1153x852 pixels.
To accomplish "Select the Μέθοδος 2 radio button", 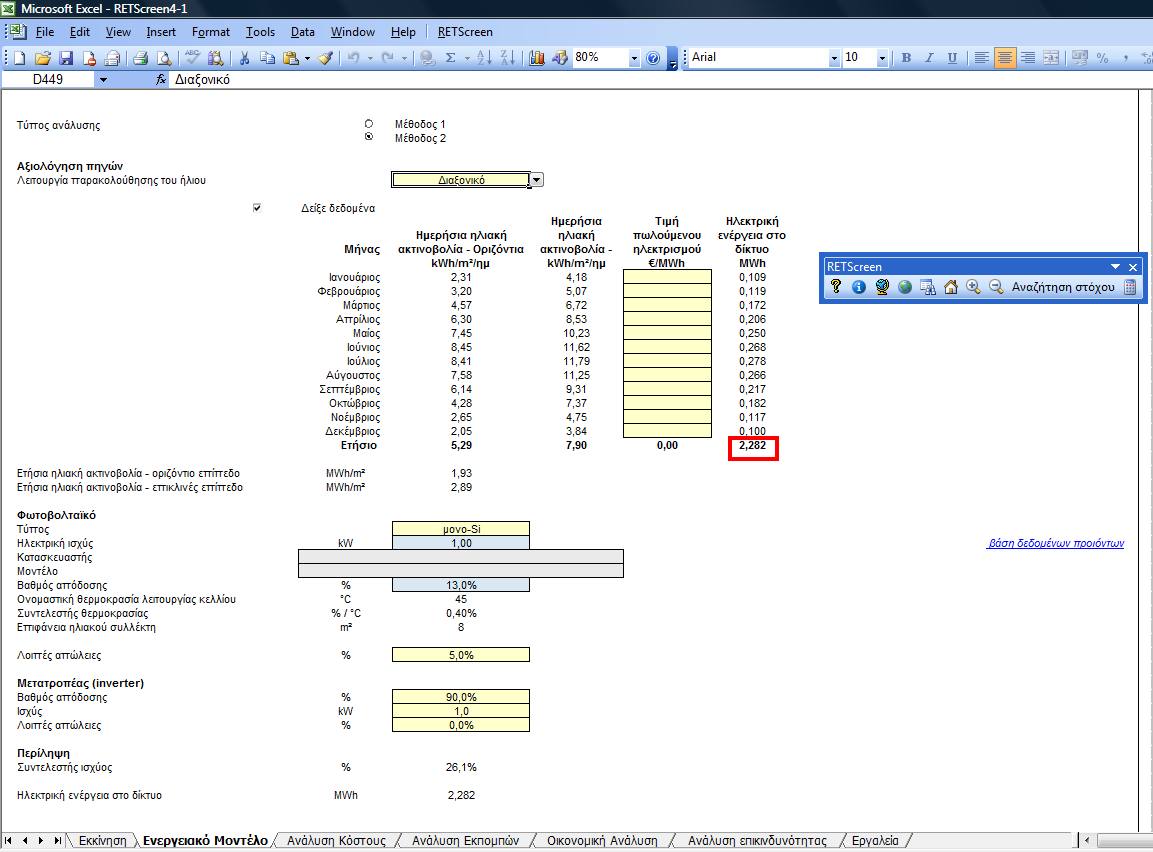I will coord(368,137).
